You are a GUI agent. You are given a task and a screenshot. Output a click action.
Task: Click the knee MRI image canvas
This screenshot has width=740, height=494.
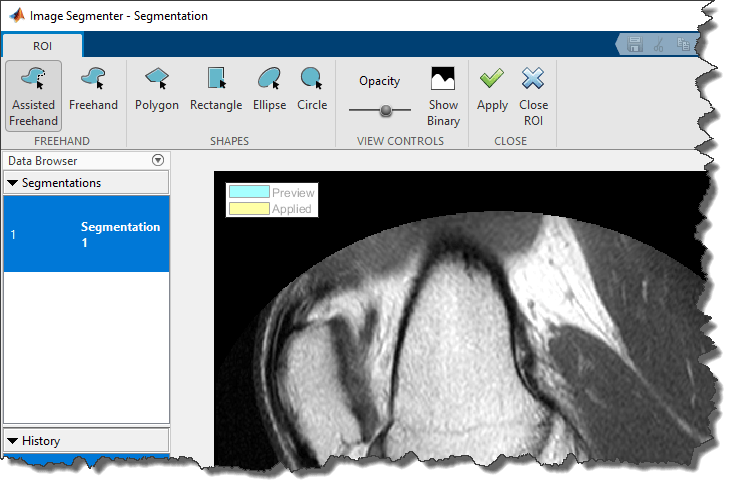tap(462, 321)
